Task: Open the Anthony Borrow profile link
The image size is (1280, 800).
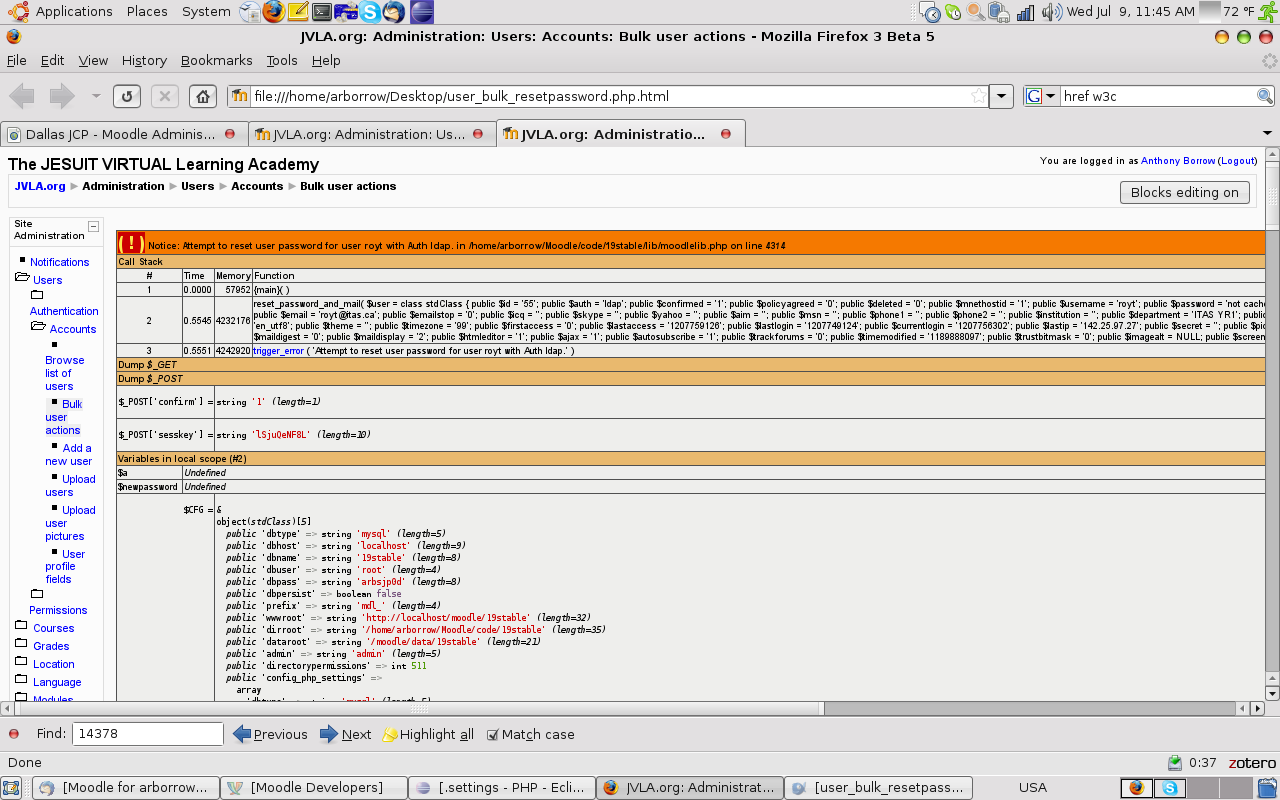Action: click(1179, 160)
